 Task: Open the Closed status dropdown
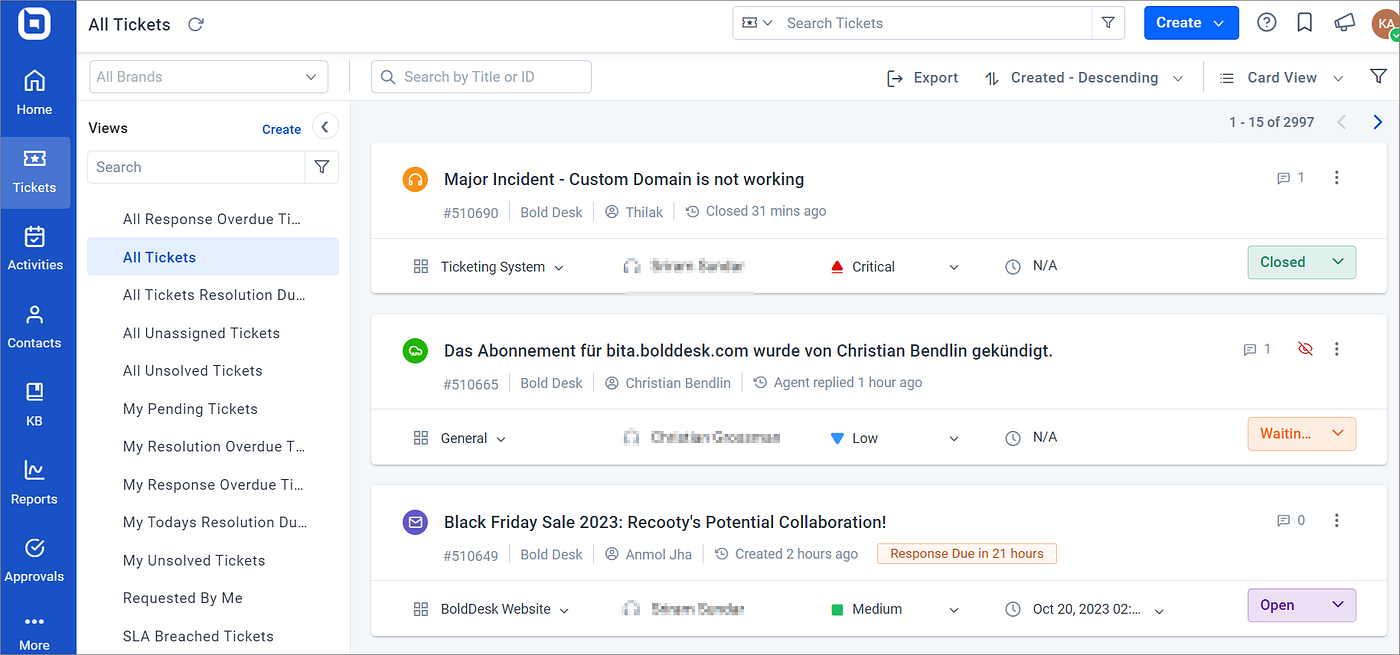pos(1301,262)
